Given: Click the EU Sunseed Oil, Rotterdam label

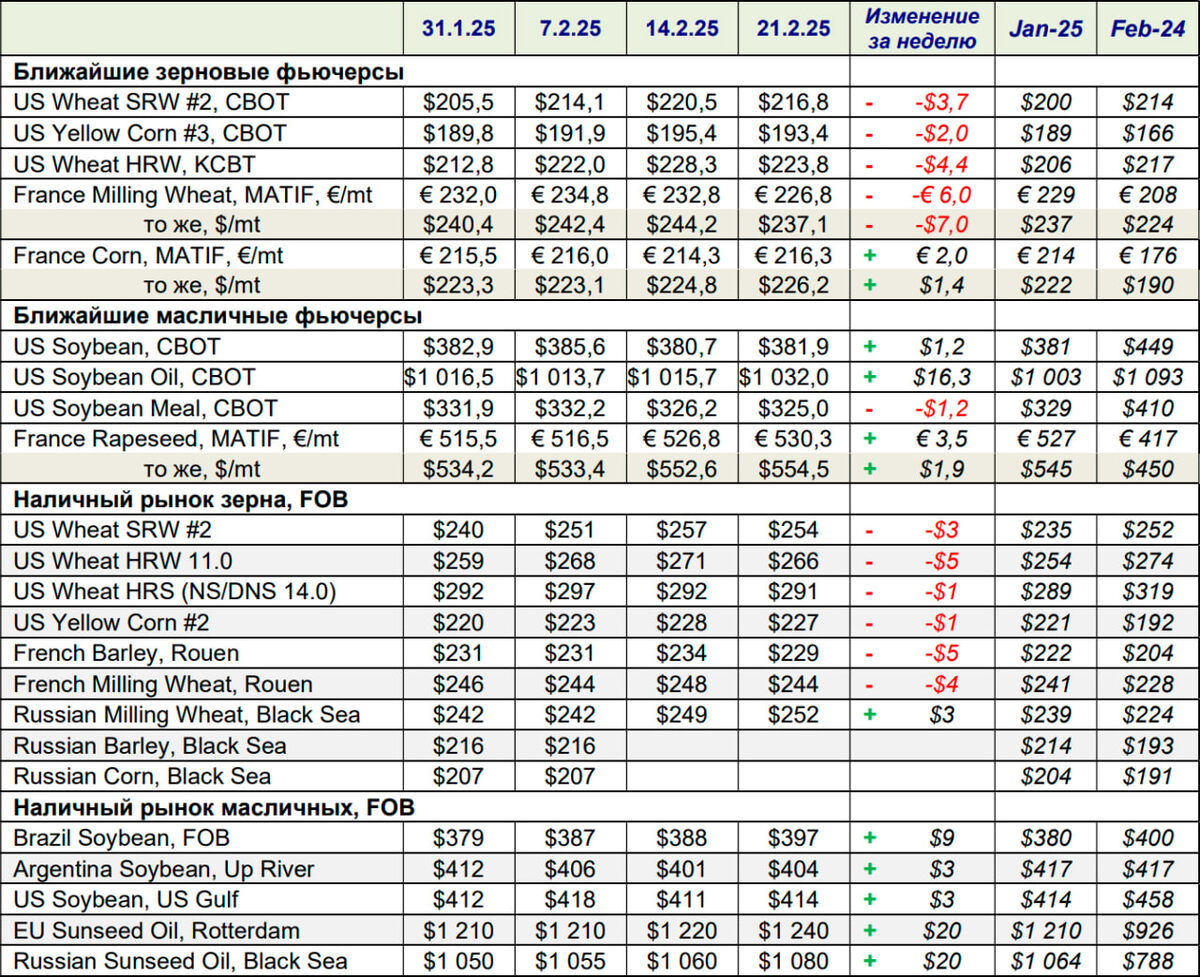Looking at the screenshot, I should [156, 930].
